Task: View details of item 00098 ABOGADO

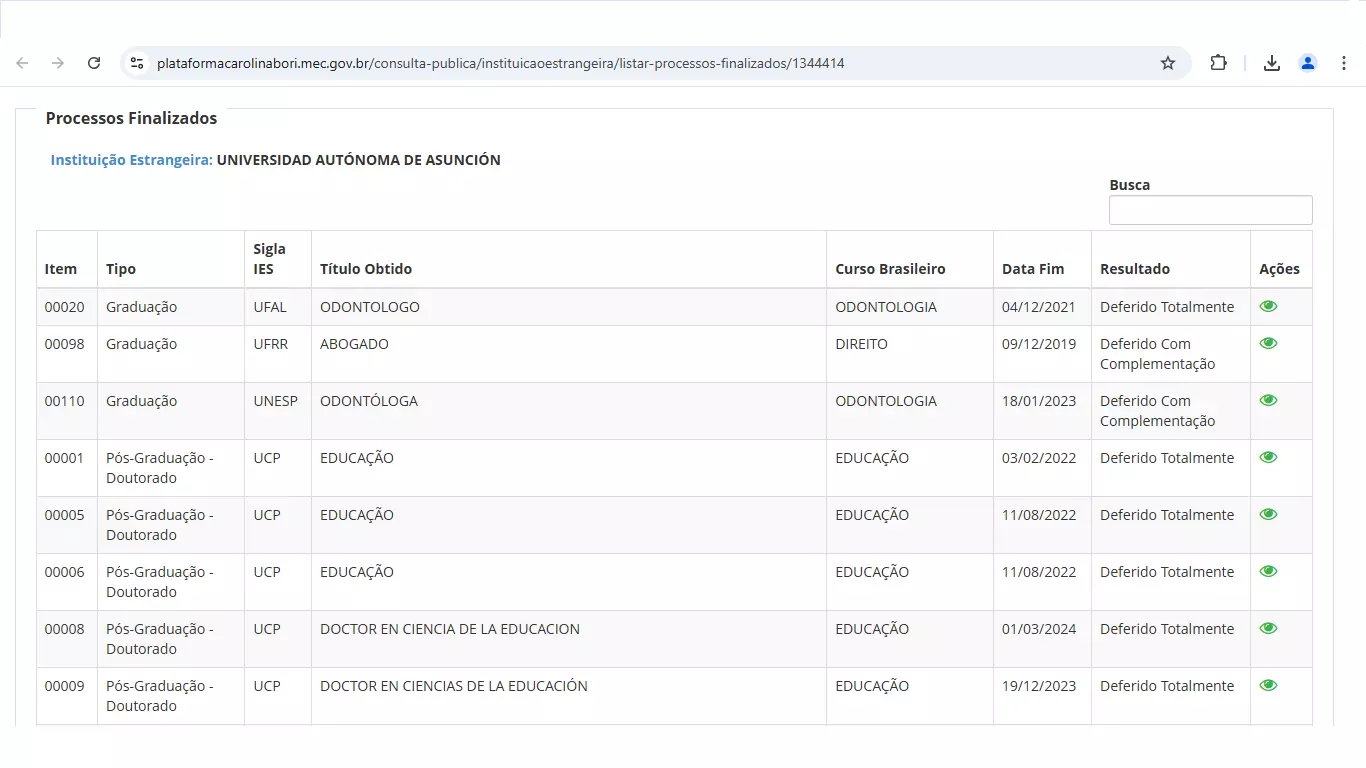Action: (1268, 344)
